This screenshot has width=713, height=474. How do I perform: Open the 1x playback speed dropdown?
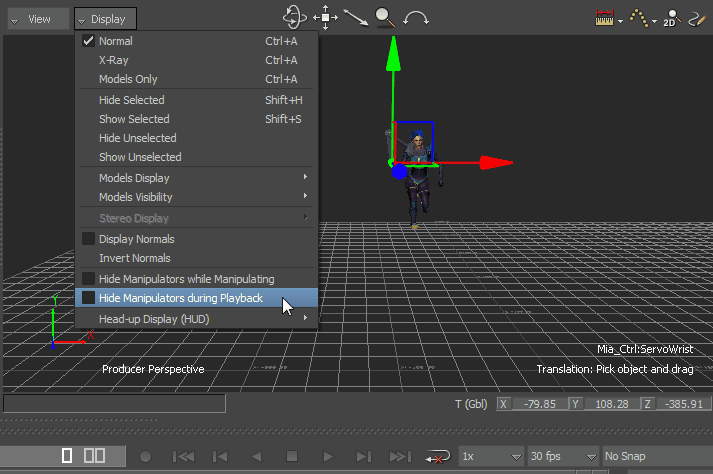tap(491, 456)
